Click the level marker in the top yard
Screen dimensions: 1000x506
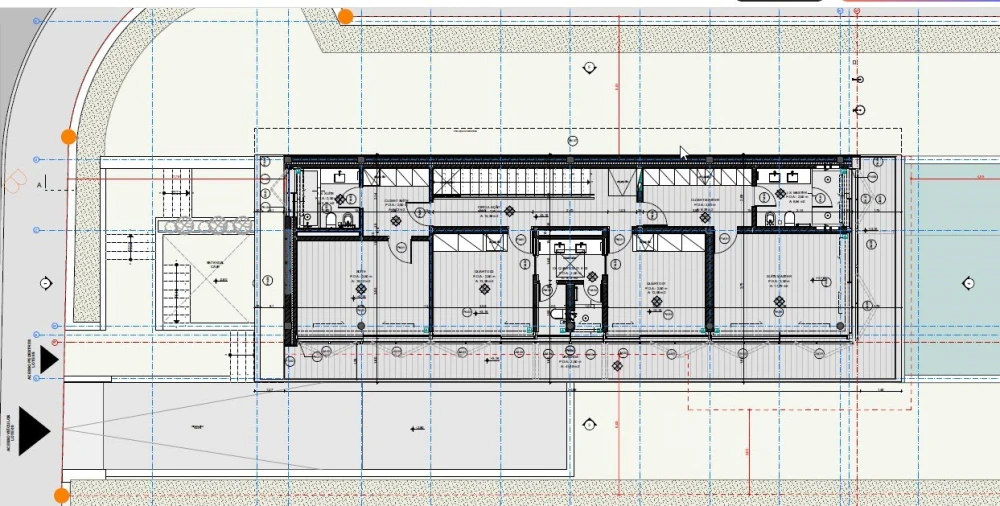pyautogui.click(x=588, y=68)
